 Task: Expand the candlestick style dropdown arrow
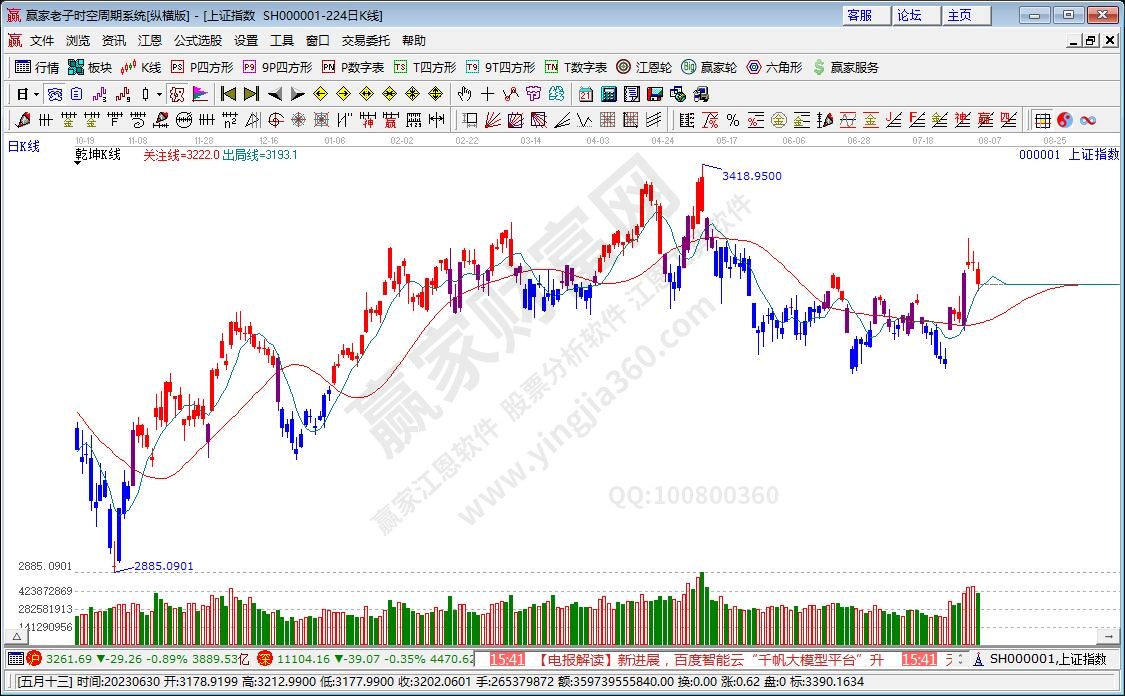[160, 94]
